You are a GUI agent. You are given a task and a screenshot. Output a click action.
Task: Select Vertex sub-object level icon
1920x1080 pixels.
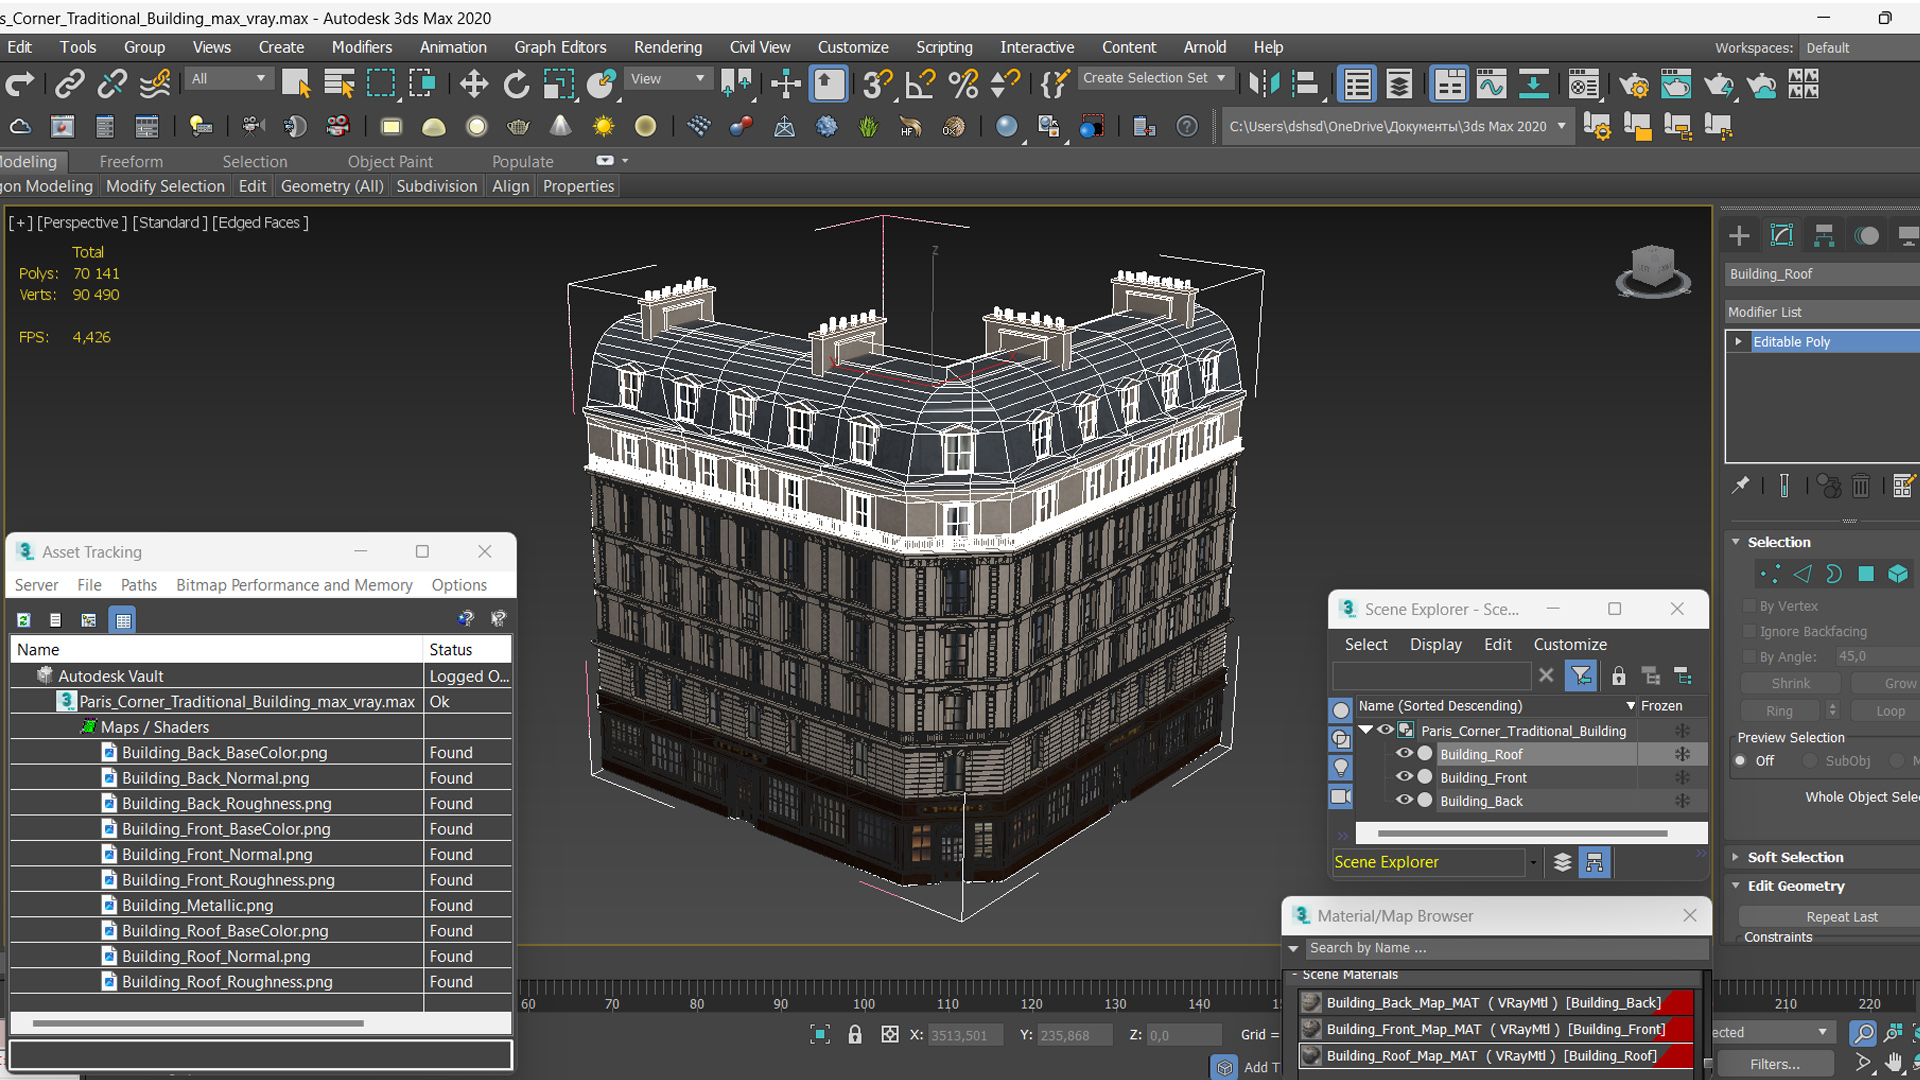[x=1770, y=574]
